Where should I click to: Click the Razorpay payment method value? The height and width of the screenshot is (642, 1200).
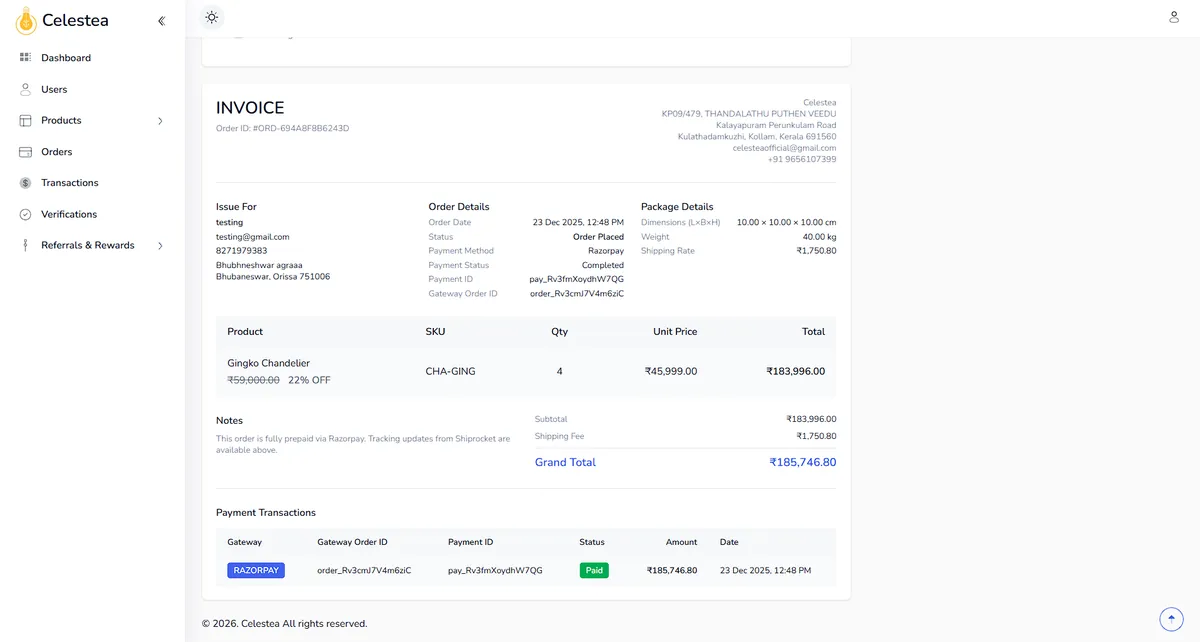(606, 251)
